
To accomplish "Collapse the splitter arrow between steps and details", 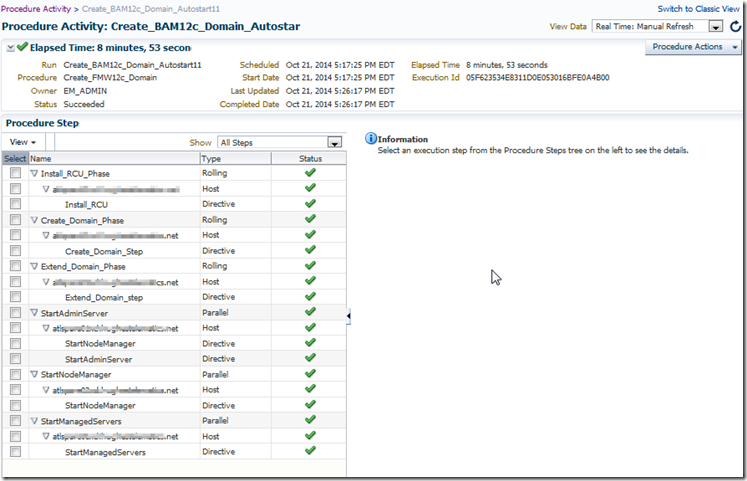I will pos(349,315).
